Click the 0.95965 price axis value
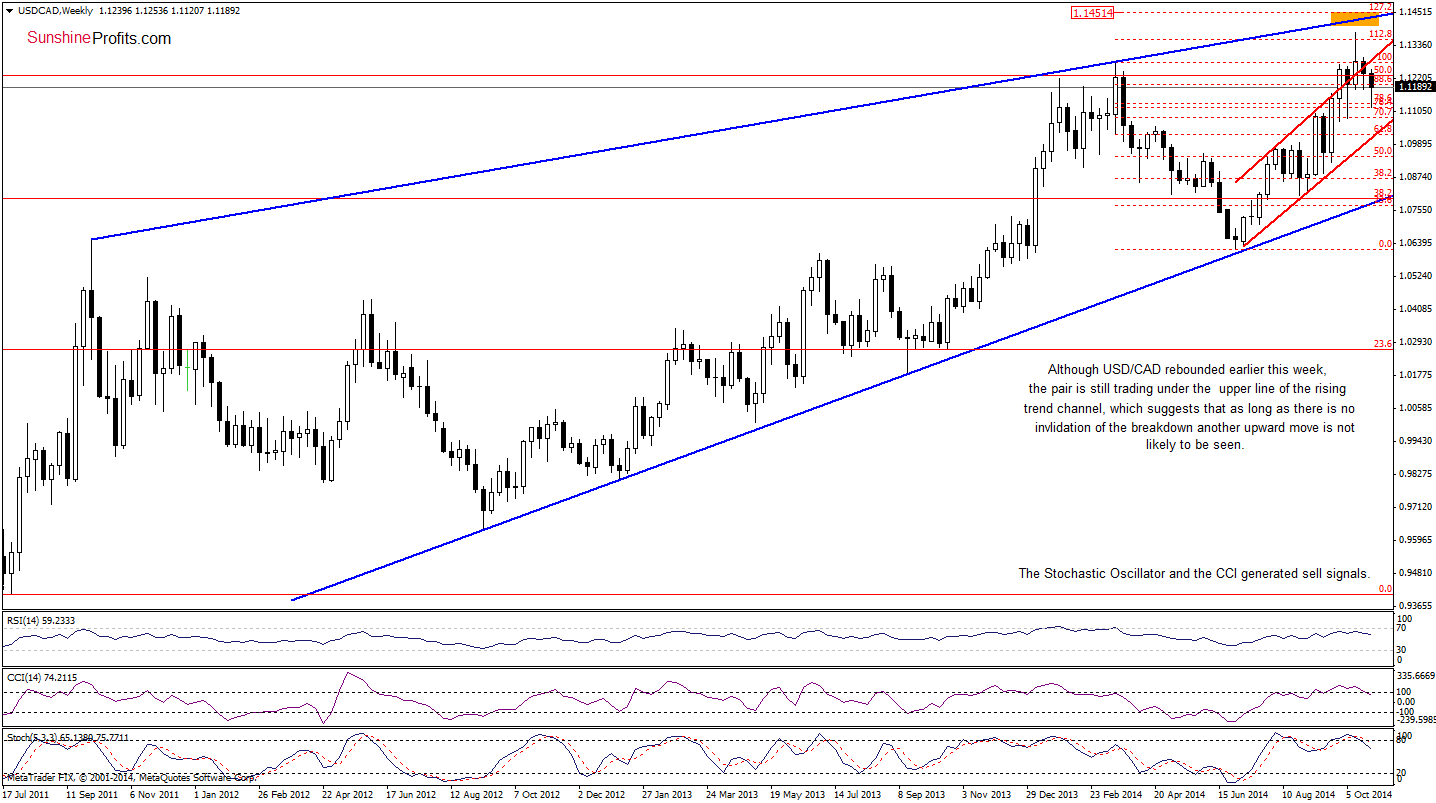Screen dimensions: 1436x803 coord(1415,540)
